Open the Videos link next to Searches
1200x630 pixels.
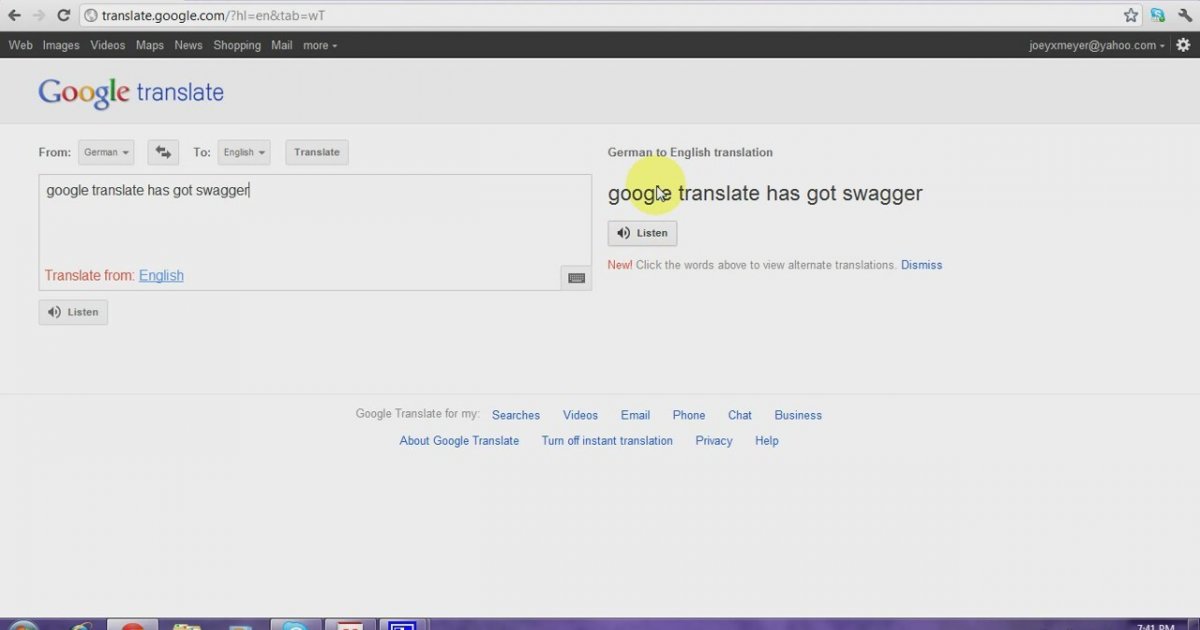(x=580, y=415)
